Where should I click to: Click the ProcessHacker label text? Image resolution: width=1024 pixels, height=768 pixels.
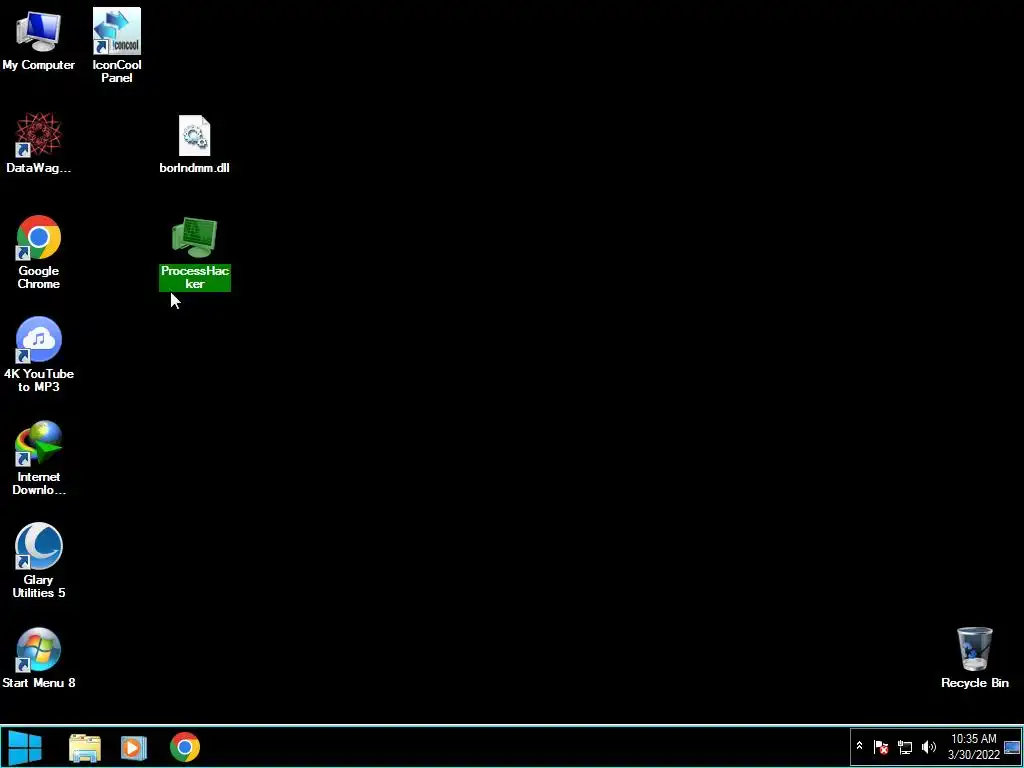click(x=195, y=278)
